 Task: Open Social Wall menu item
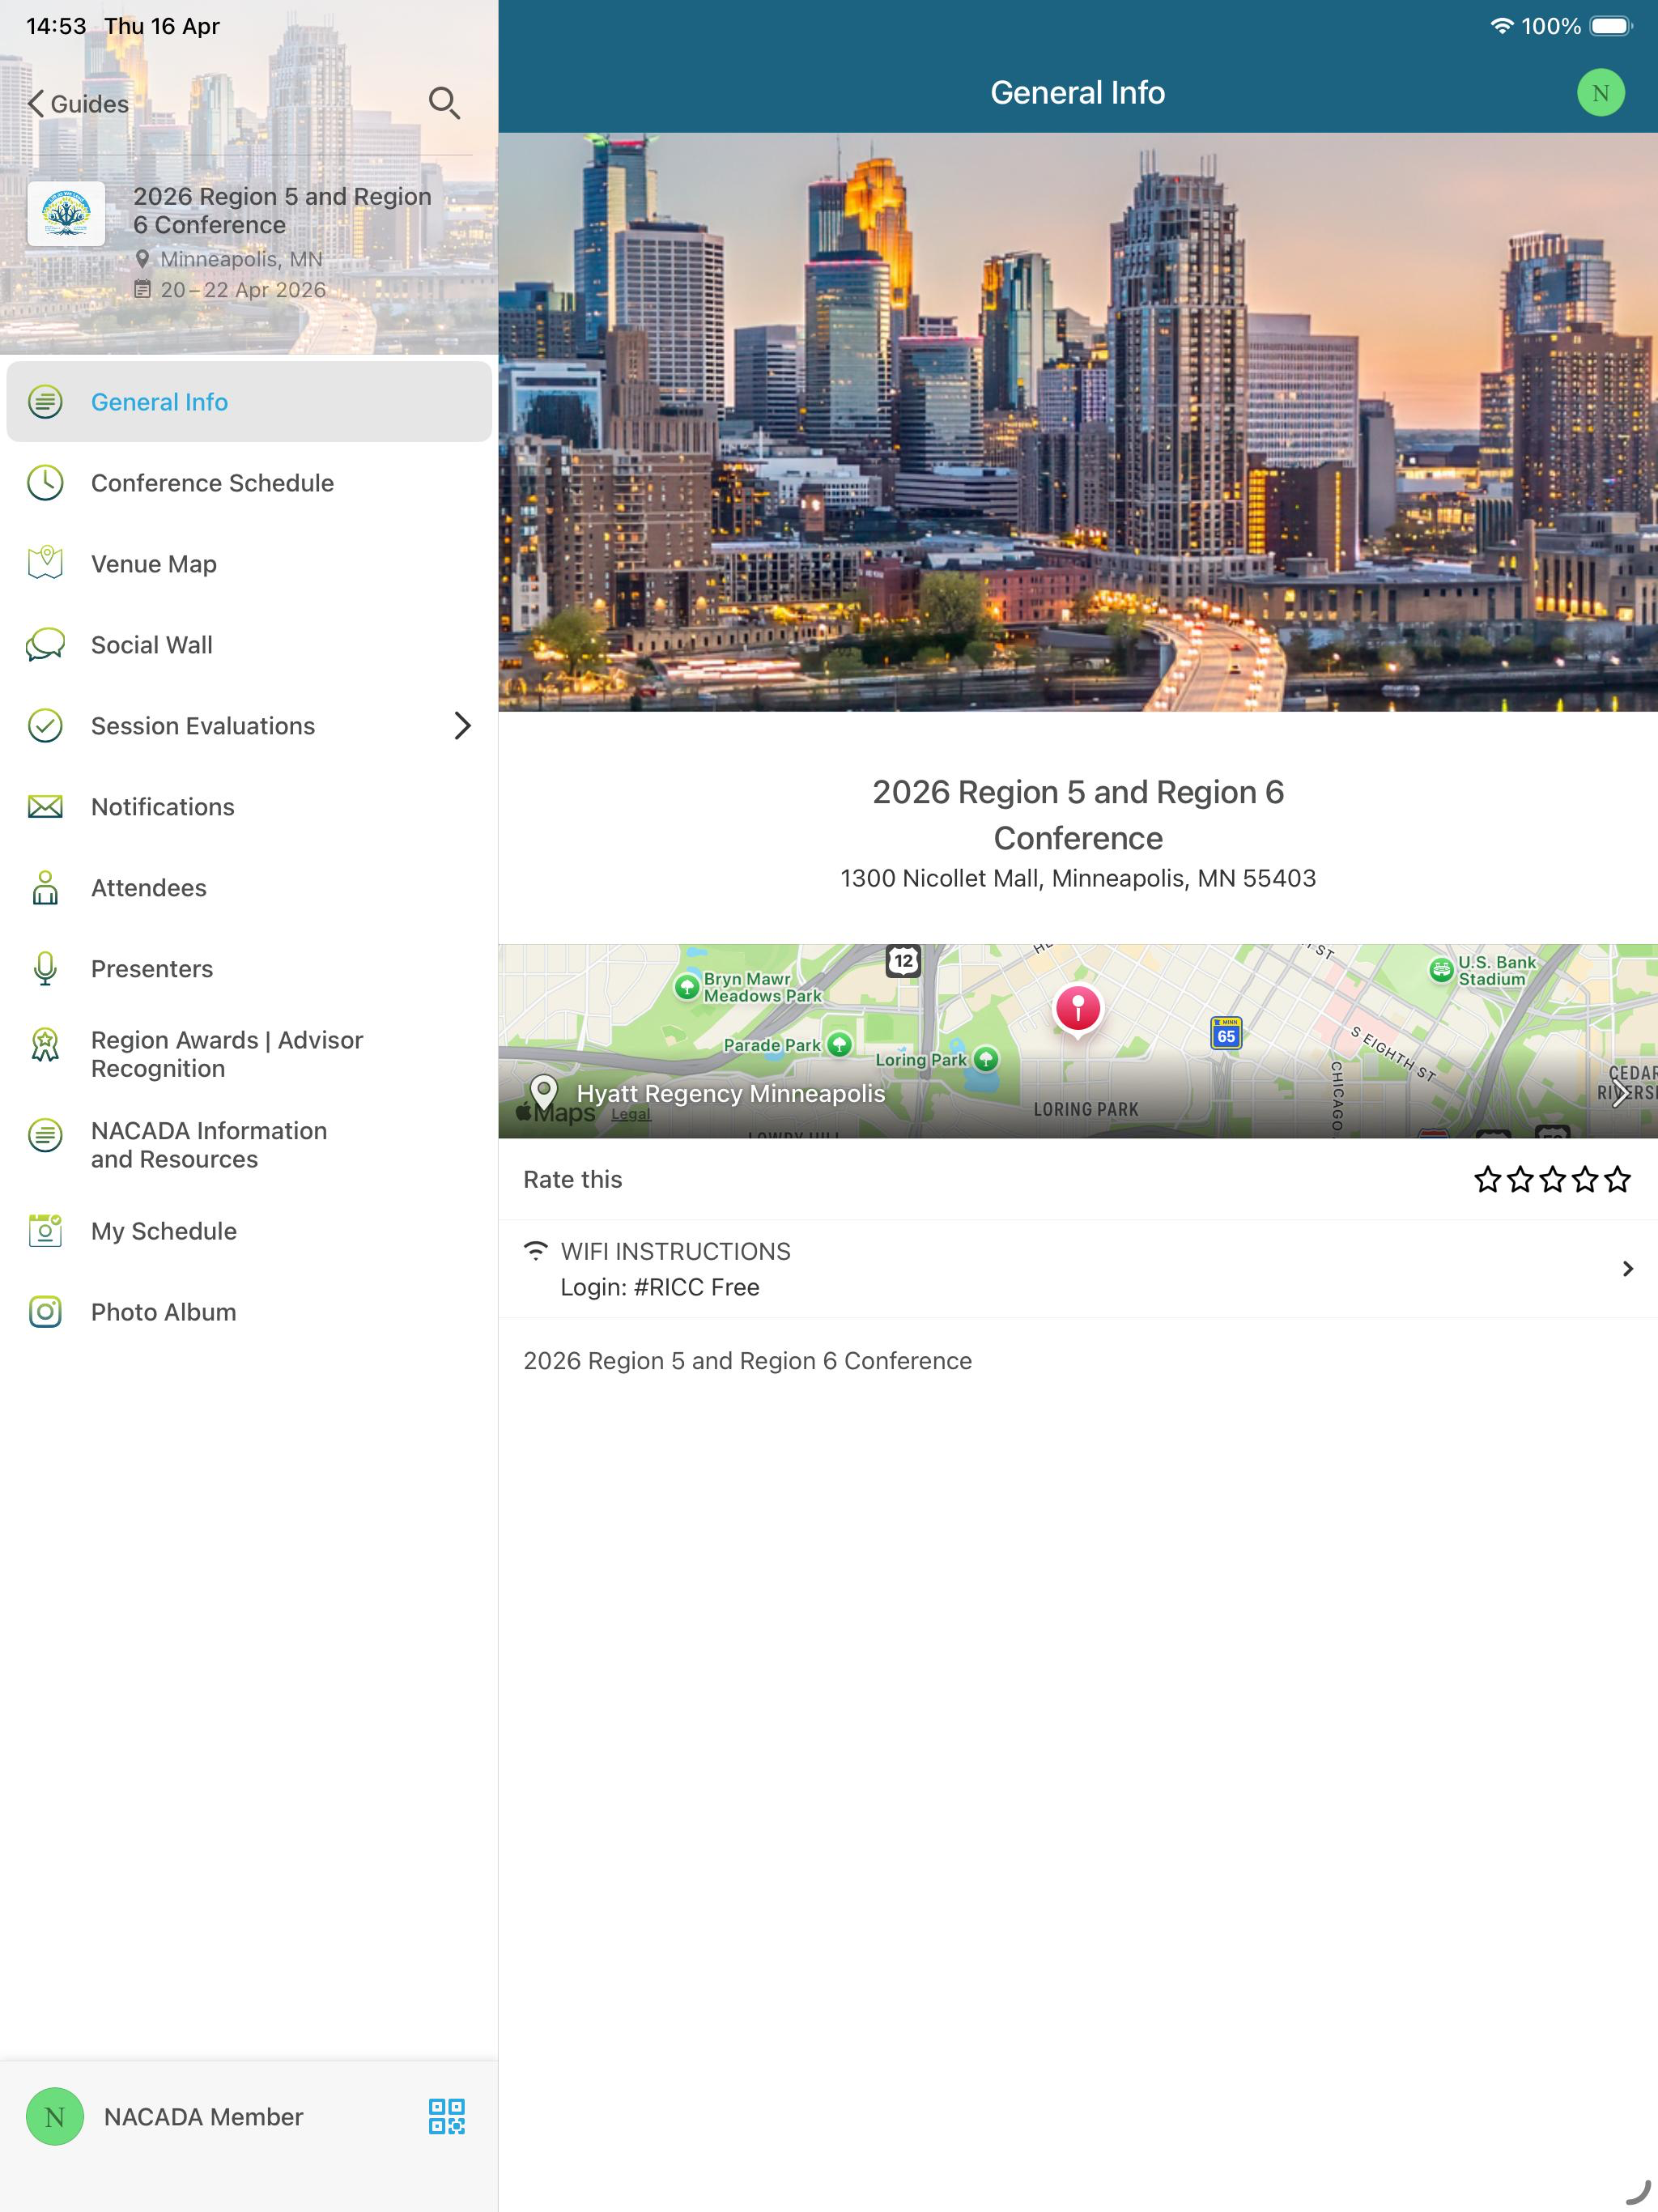(x=249, y=645)
